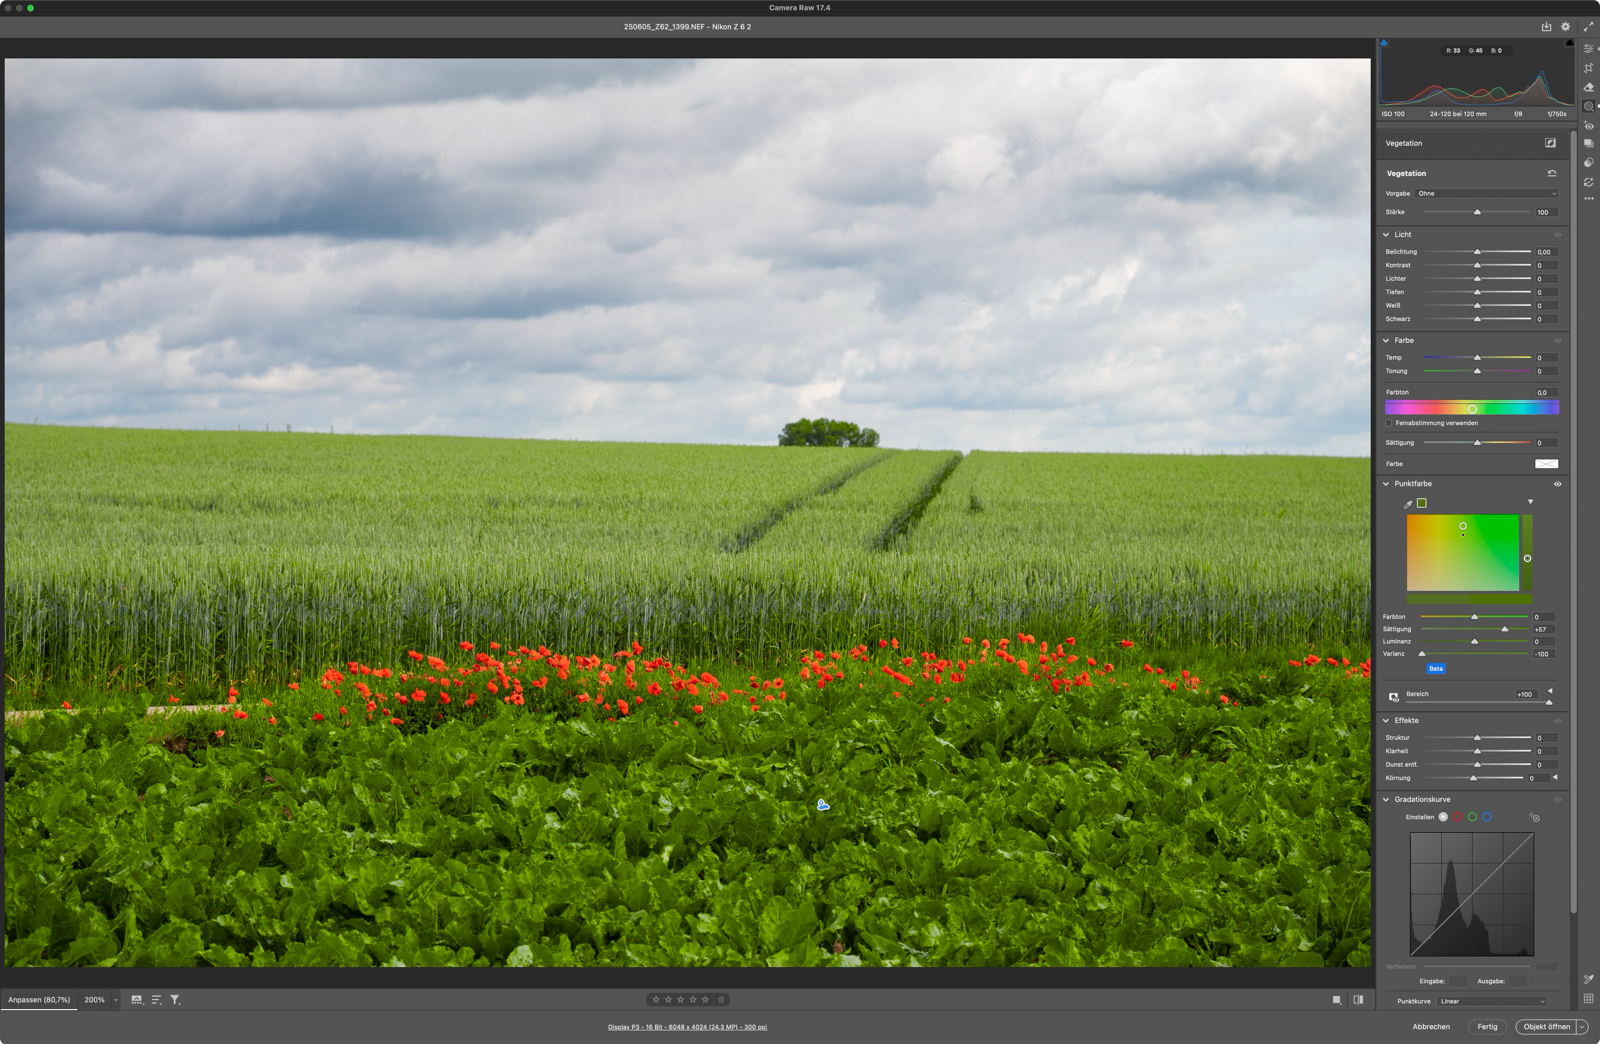Toggle the grid overlay icon
The height and width of the screenshot is (1044, 1600).
tap(1588, 999)
